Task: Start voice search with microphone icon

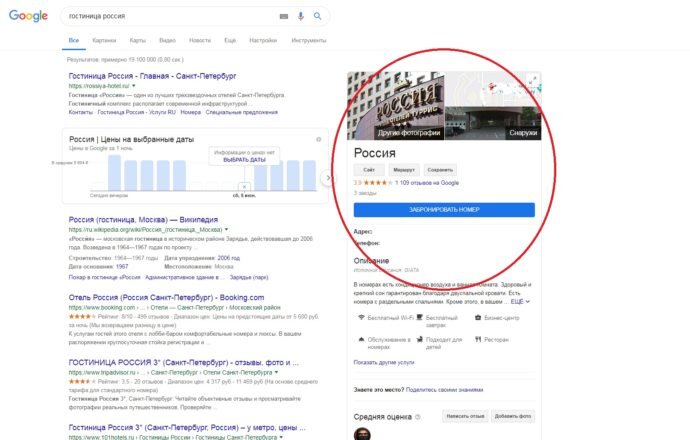Action: pyautogui.click(x=301, y=16)
